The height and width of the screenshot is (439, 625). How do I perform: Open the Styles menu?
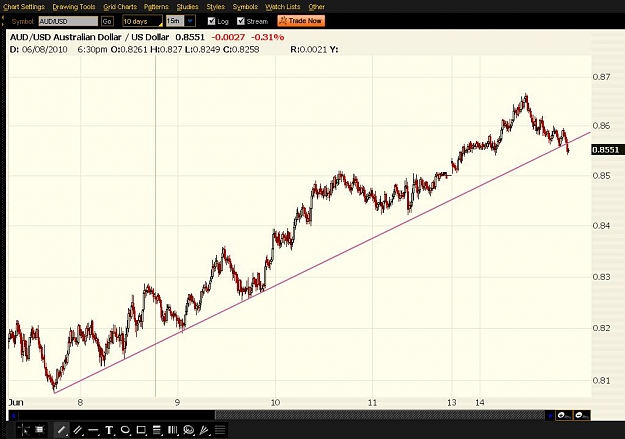point(215,7)
